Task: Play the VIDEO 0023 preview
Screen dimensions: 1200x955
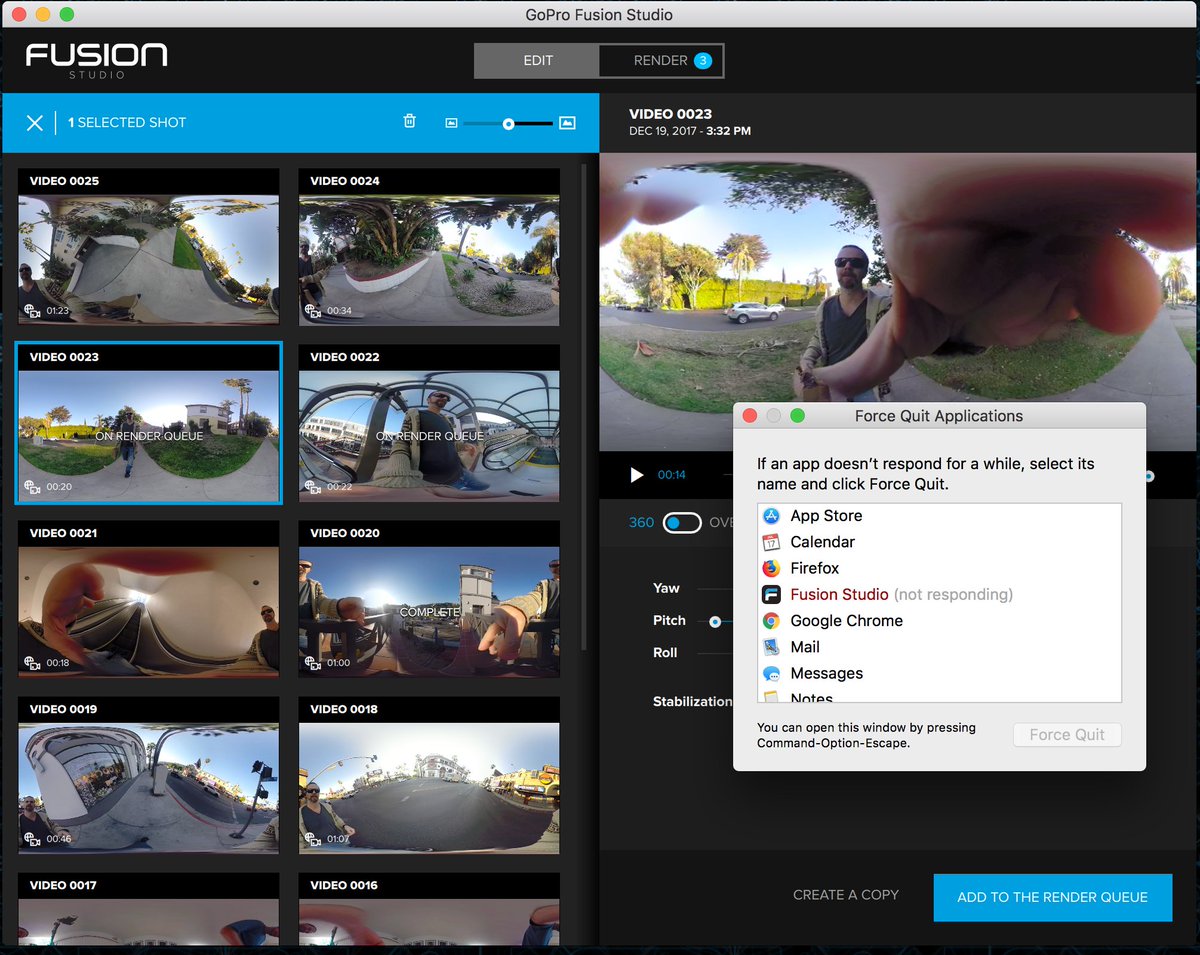Action: click(637, 475)
